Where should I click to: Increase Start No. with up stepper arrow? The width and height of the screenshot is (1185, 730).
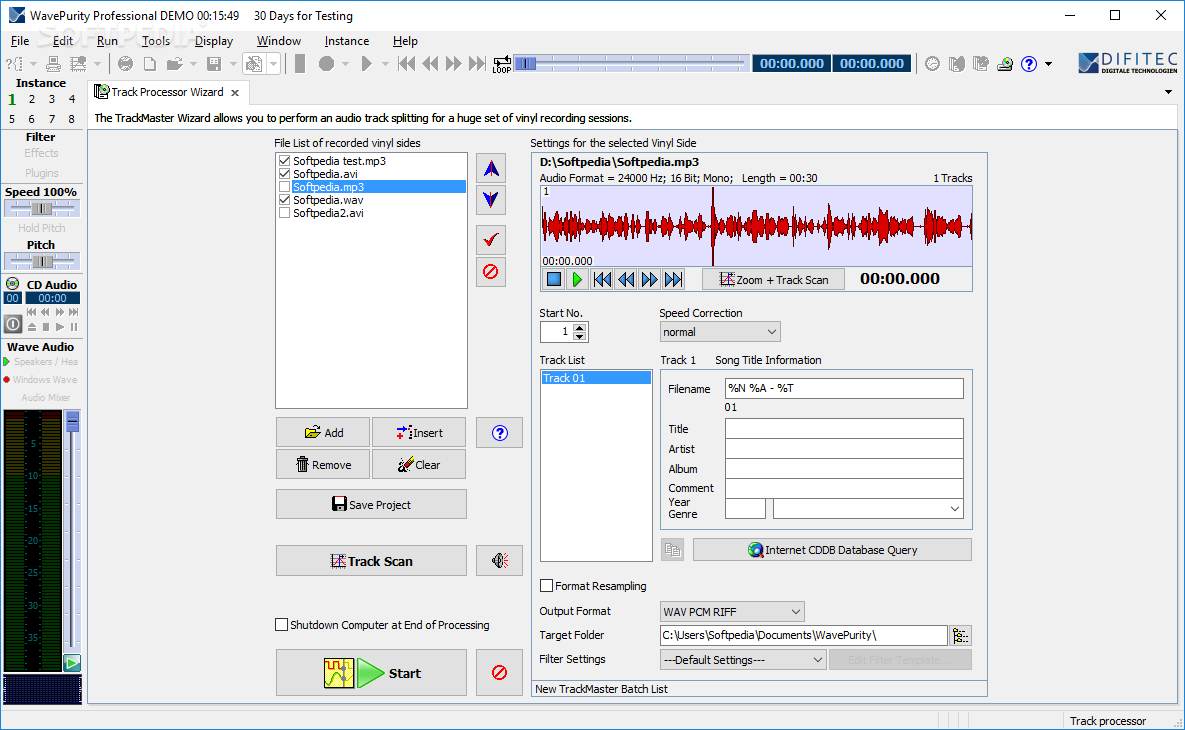580,327
